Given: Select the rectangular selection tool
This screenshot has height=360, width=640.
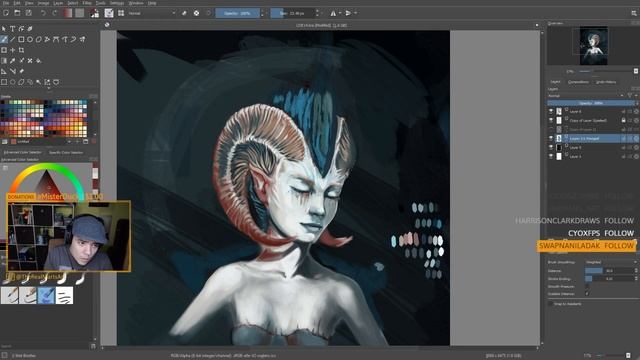Looking at the screenshot, I should click(4, 82).
